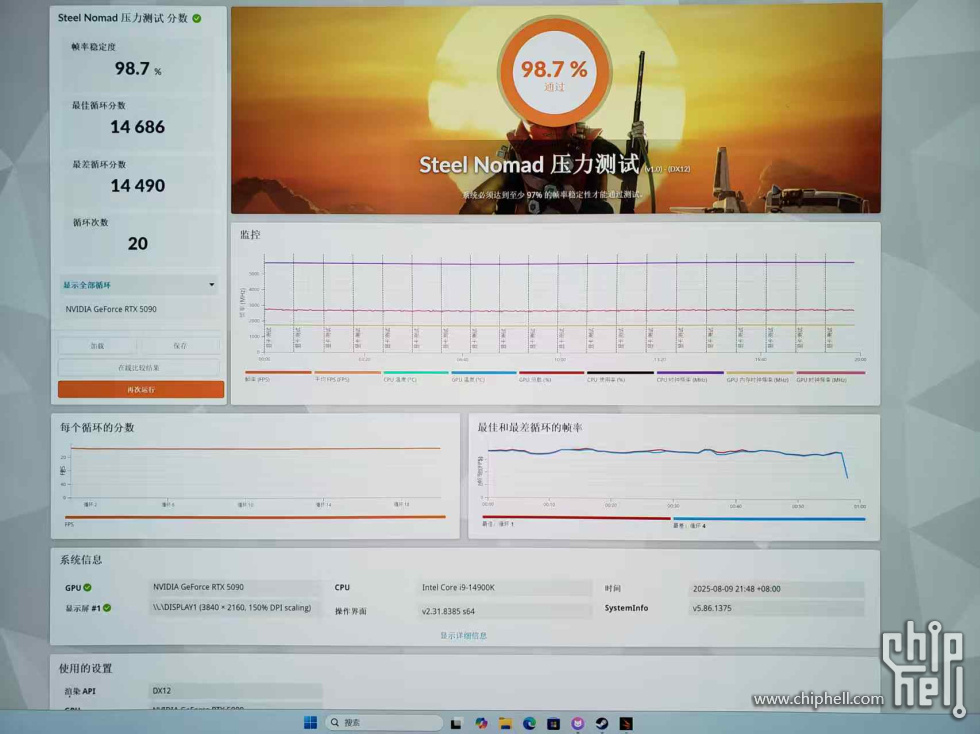Open the 显示详细信息 link
This screenshot has height=734, width=980.
pos(463,636)
